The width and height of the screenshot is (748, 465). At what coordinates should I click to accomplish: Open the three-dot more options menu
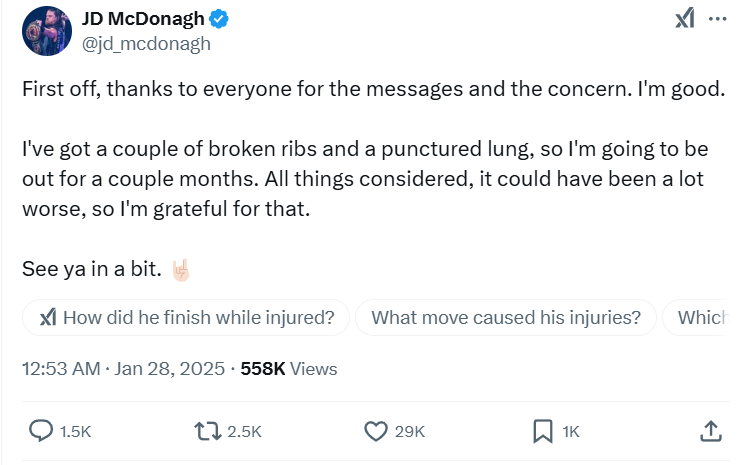[717, 19]
